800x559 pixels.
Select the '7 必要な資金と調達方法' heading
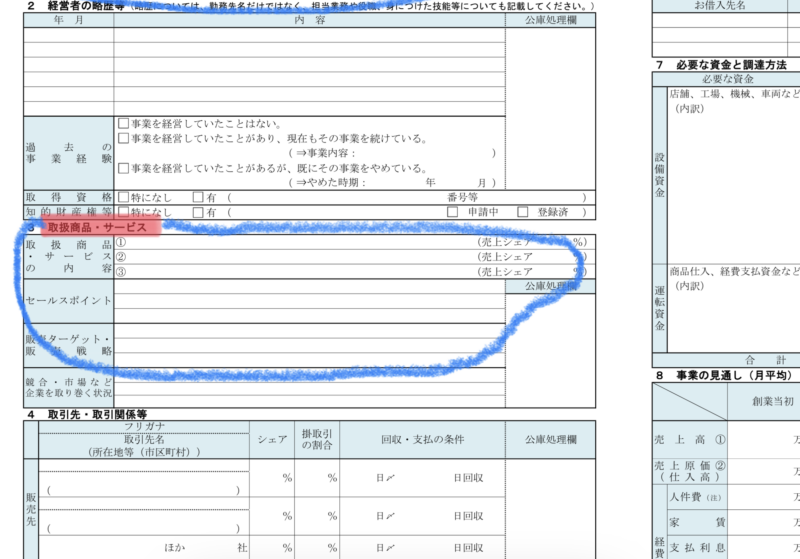[x=721, y=65]
